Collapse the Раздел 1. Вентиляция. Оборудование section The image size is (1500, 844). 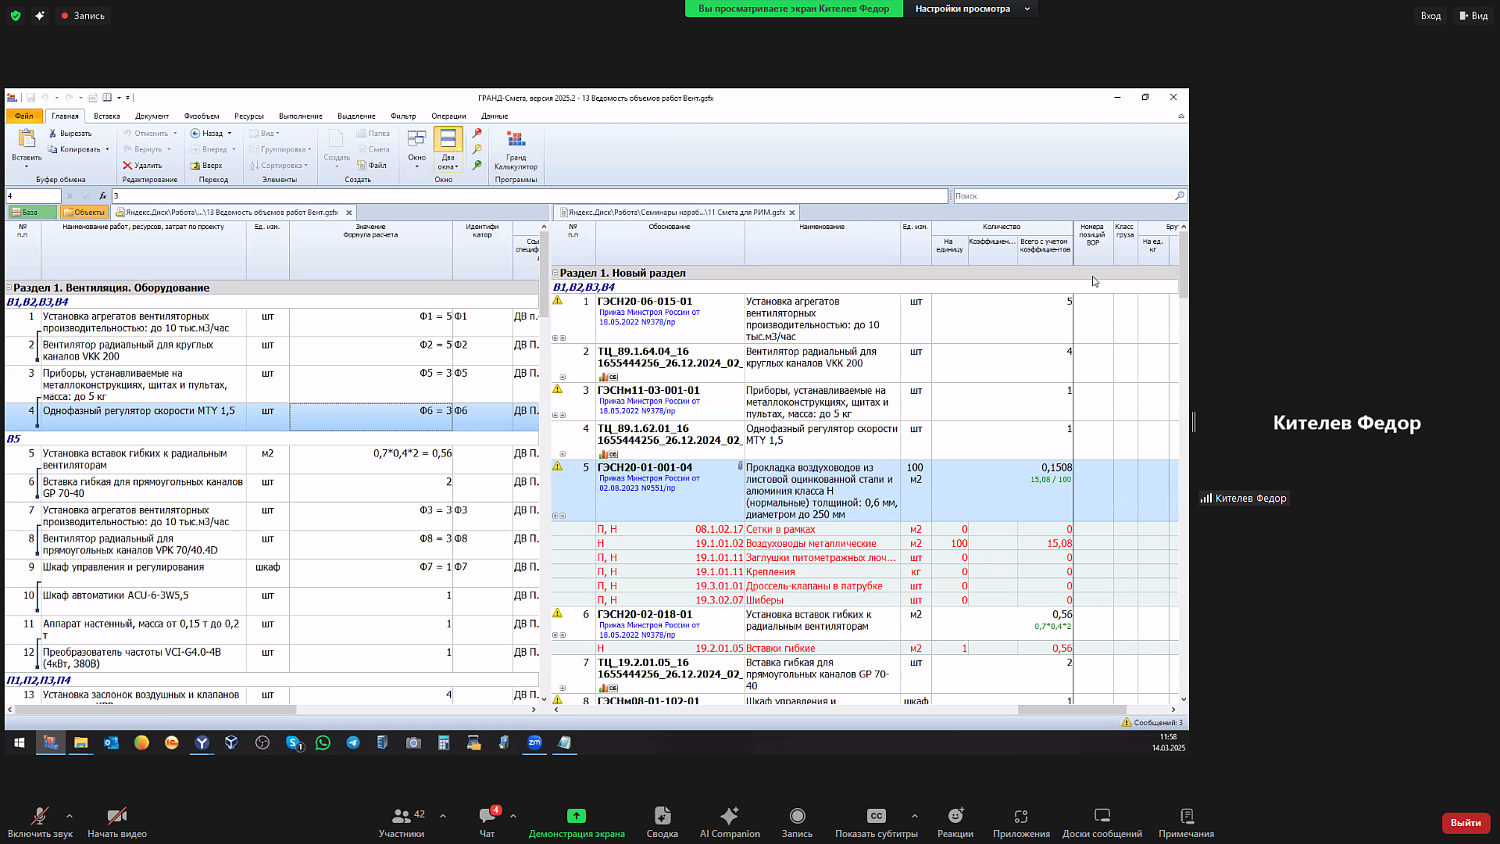(9, 288)
